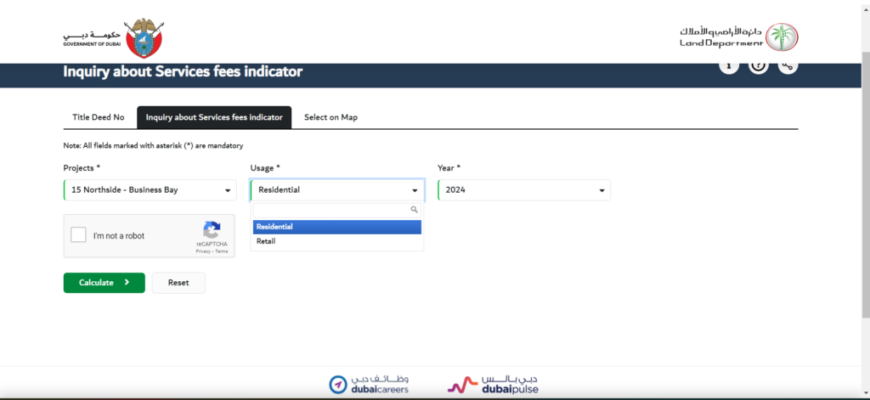The image size is (870, 400).
Task: Switch to the Select on Map tab
Action: (330, 117)
